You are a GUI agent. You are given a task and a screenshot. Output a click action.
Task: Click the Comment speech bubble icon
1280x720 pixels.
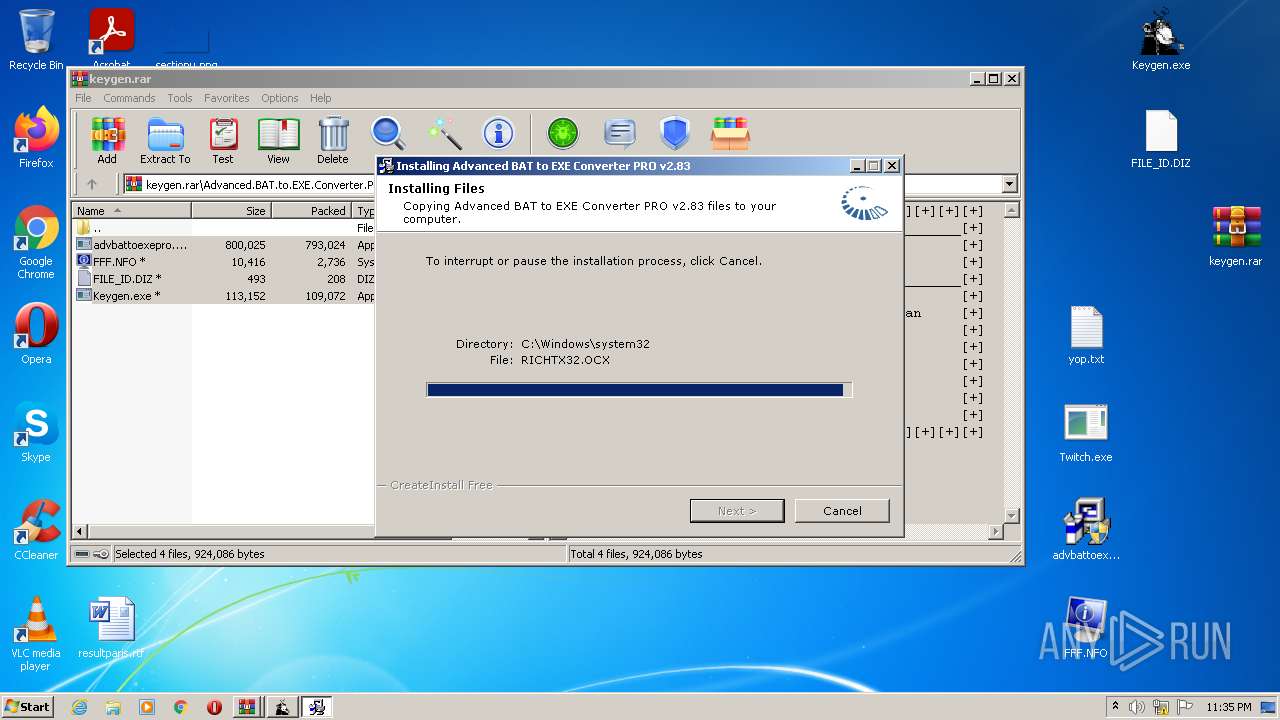click(620, 133)
